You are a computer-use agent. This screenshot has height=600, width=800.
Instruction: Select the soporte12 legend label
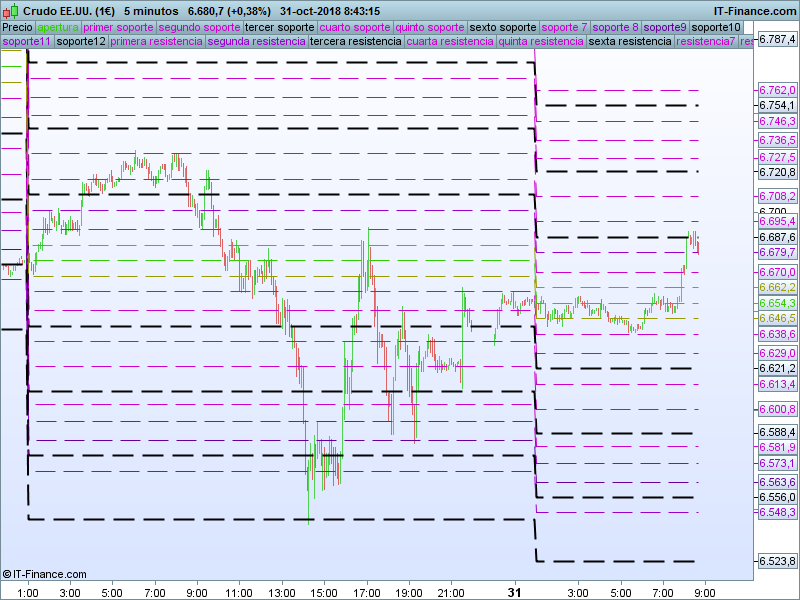(x=81, y=41)
